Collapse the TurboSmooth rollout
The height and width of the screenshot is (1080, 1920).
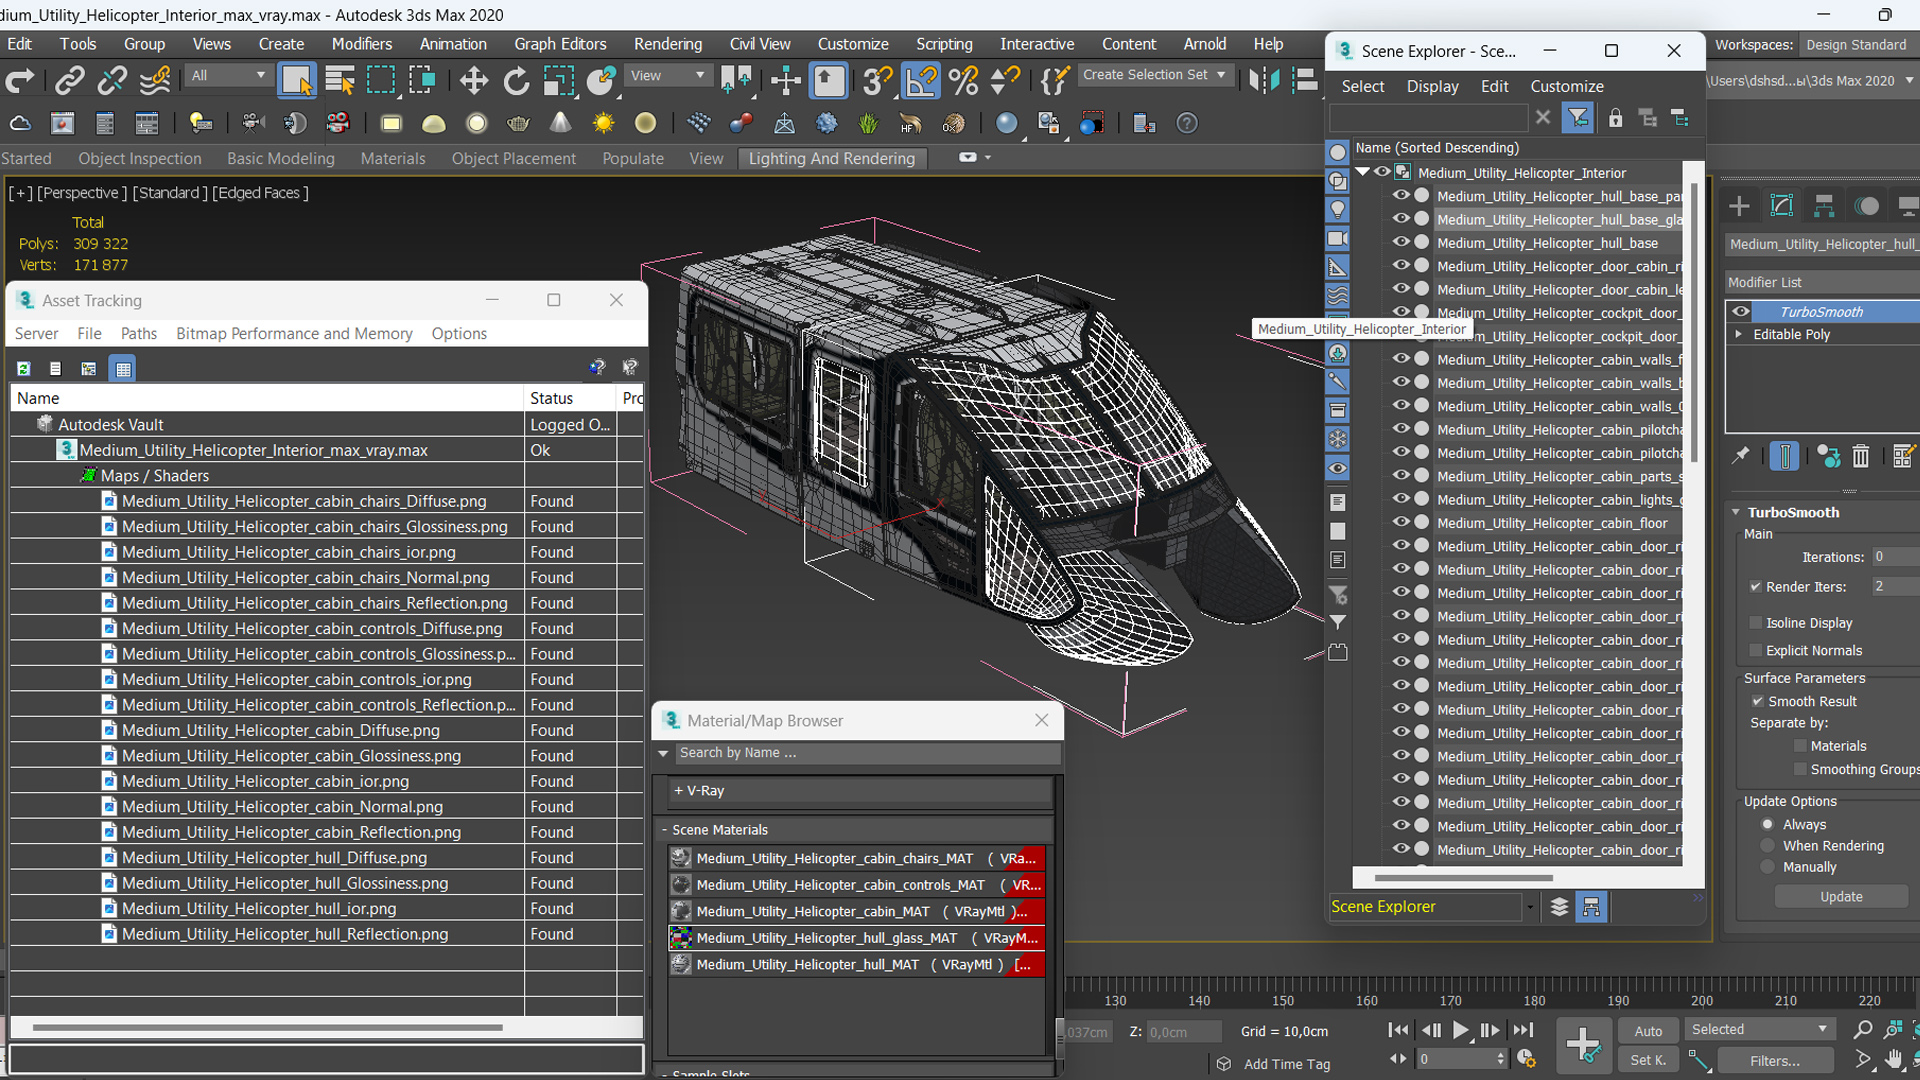1736,512
